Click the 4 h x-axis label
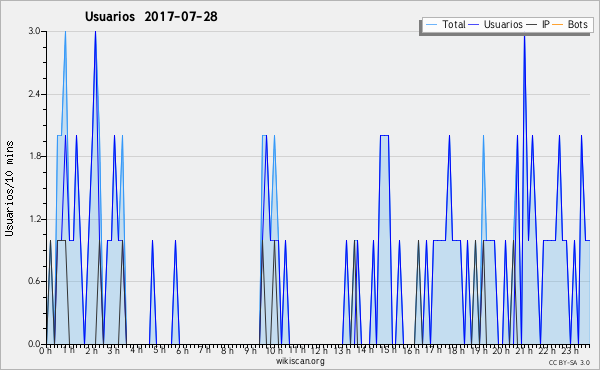Image resolution: width=600 pixels, height=370 pixels. pos(137,350)
